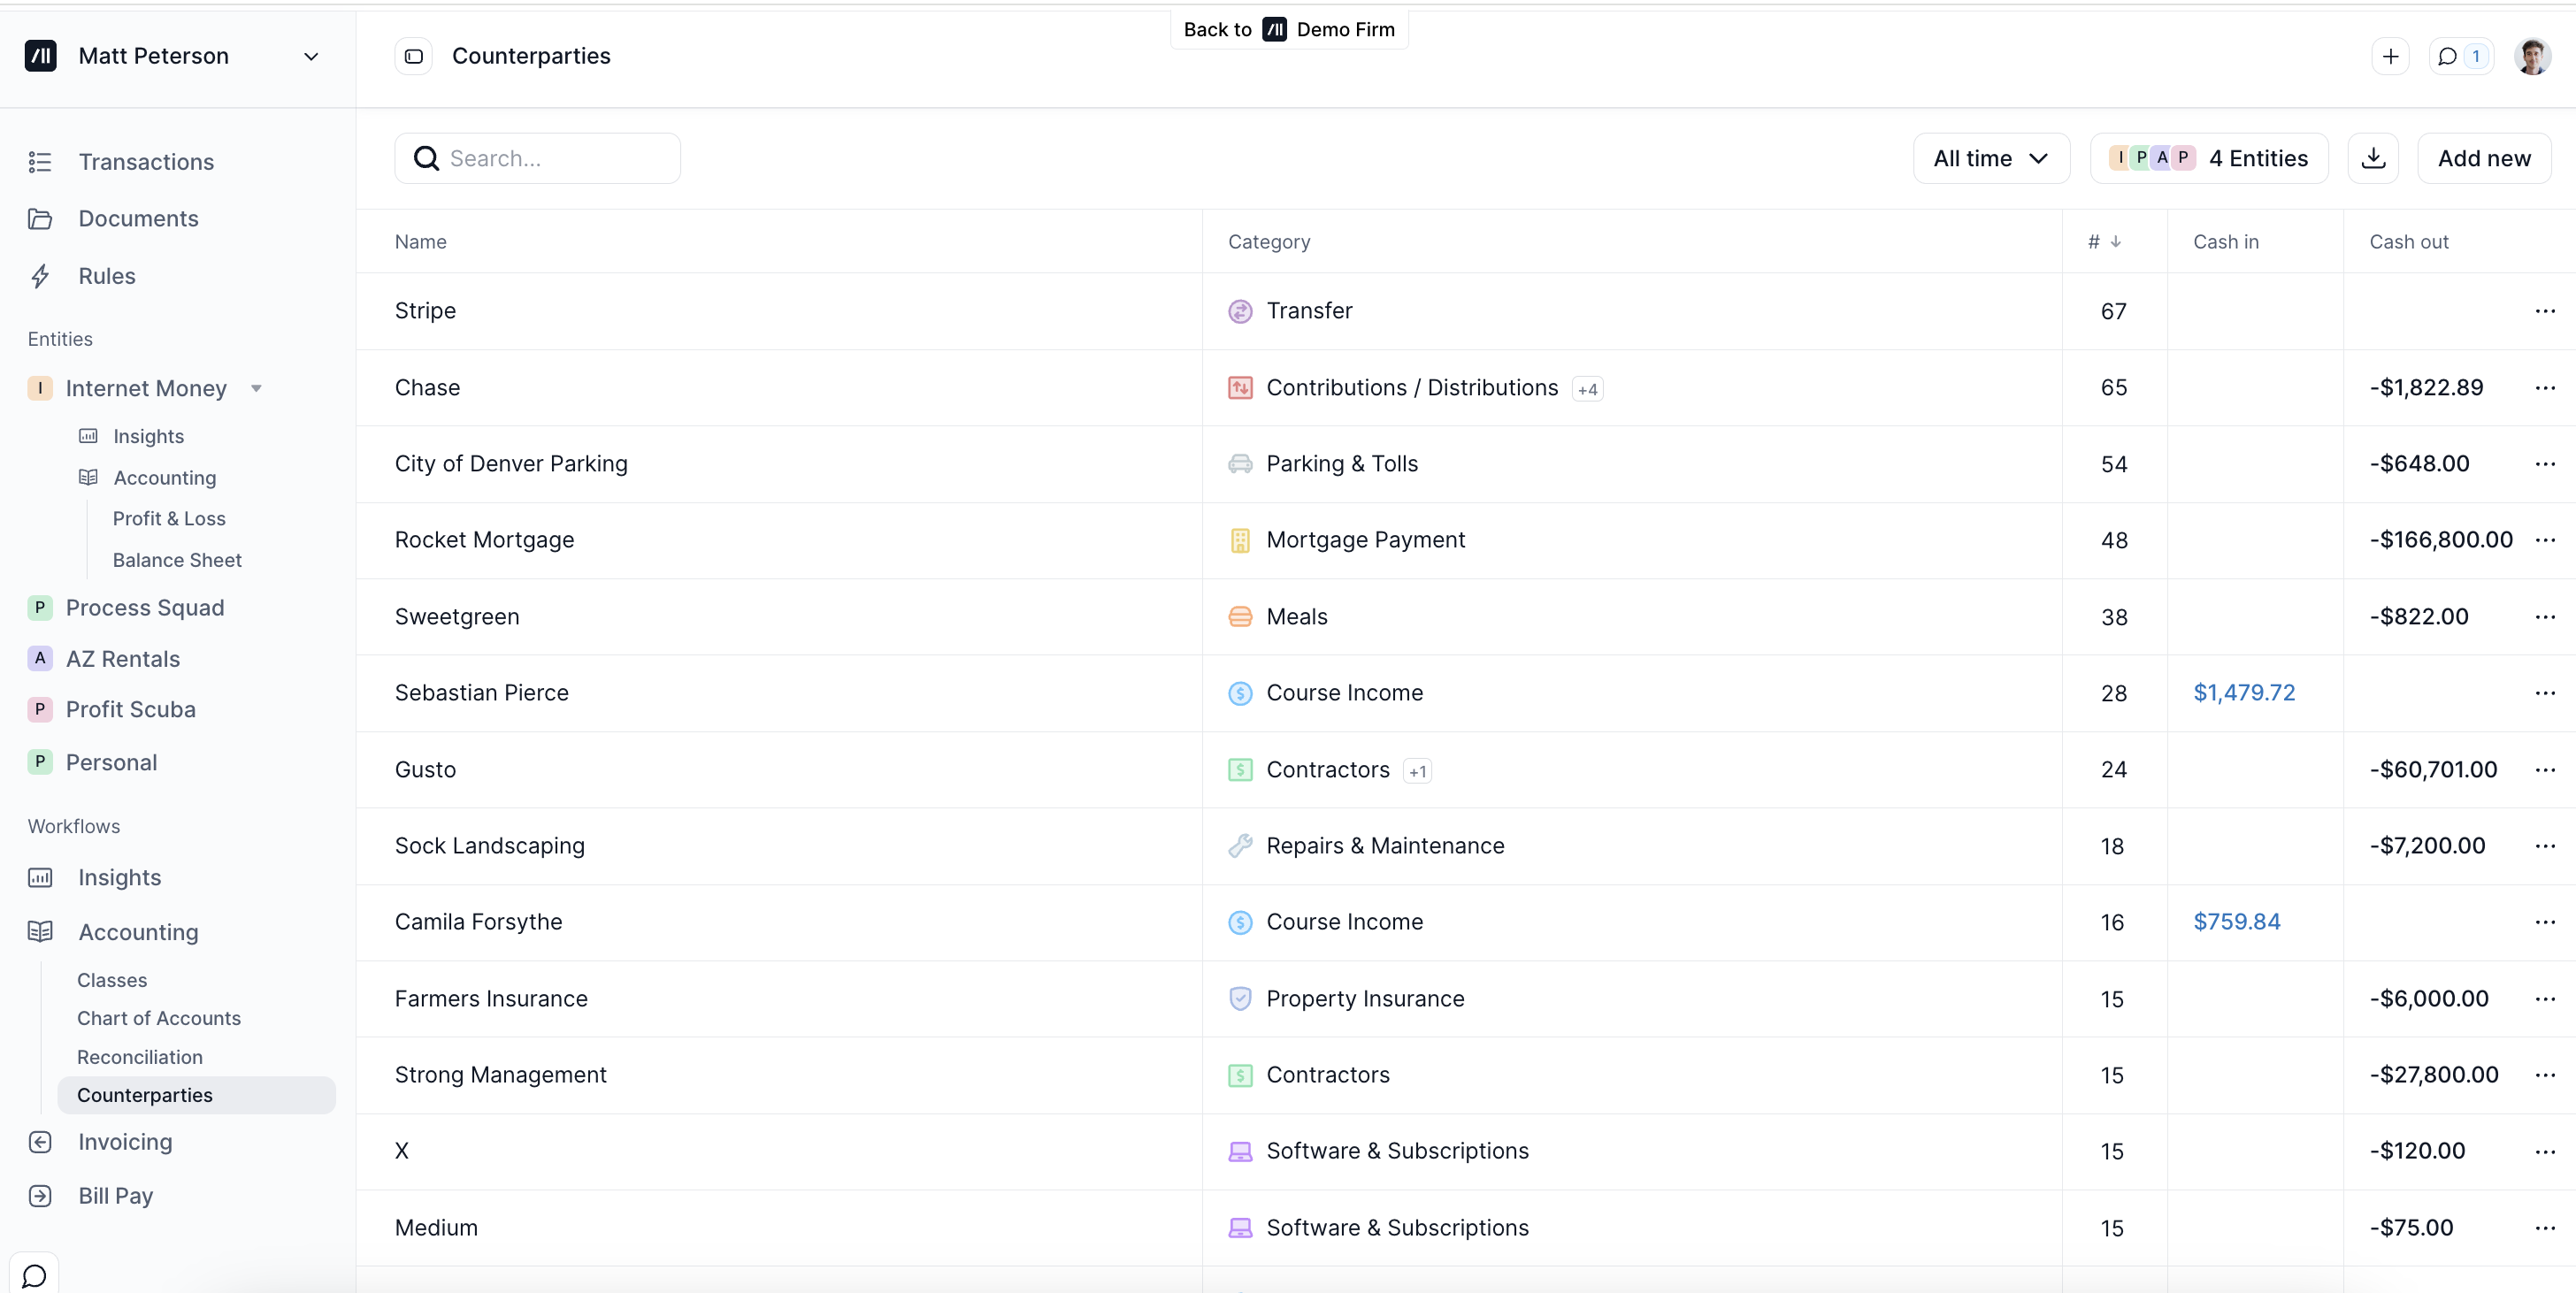2576x1293 pixels.
Task: Open the chat bubble at bottom left
Action: point(34,1275)
